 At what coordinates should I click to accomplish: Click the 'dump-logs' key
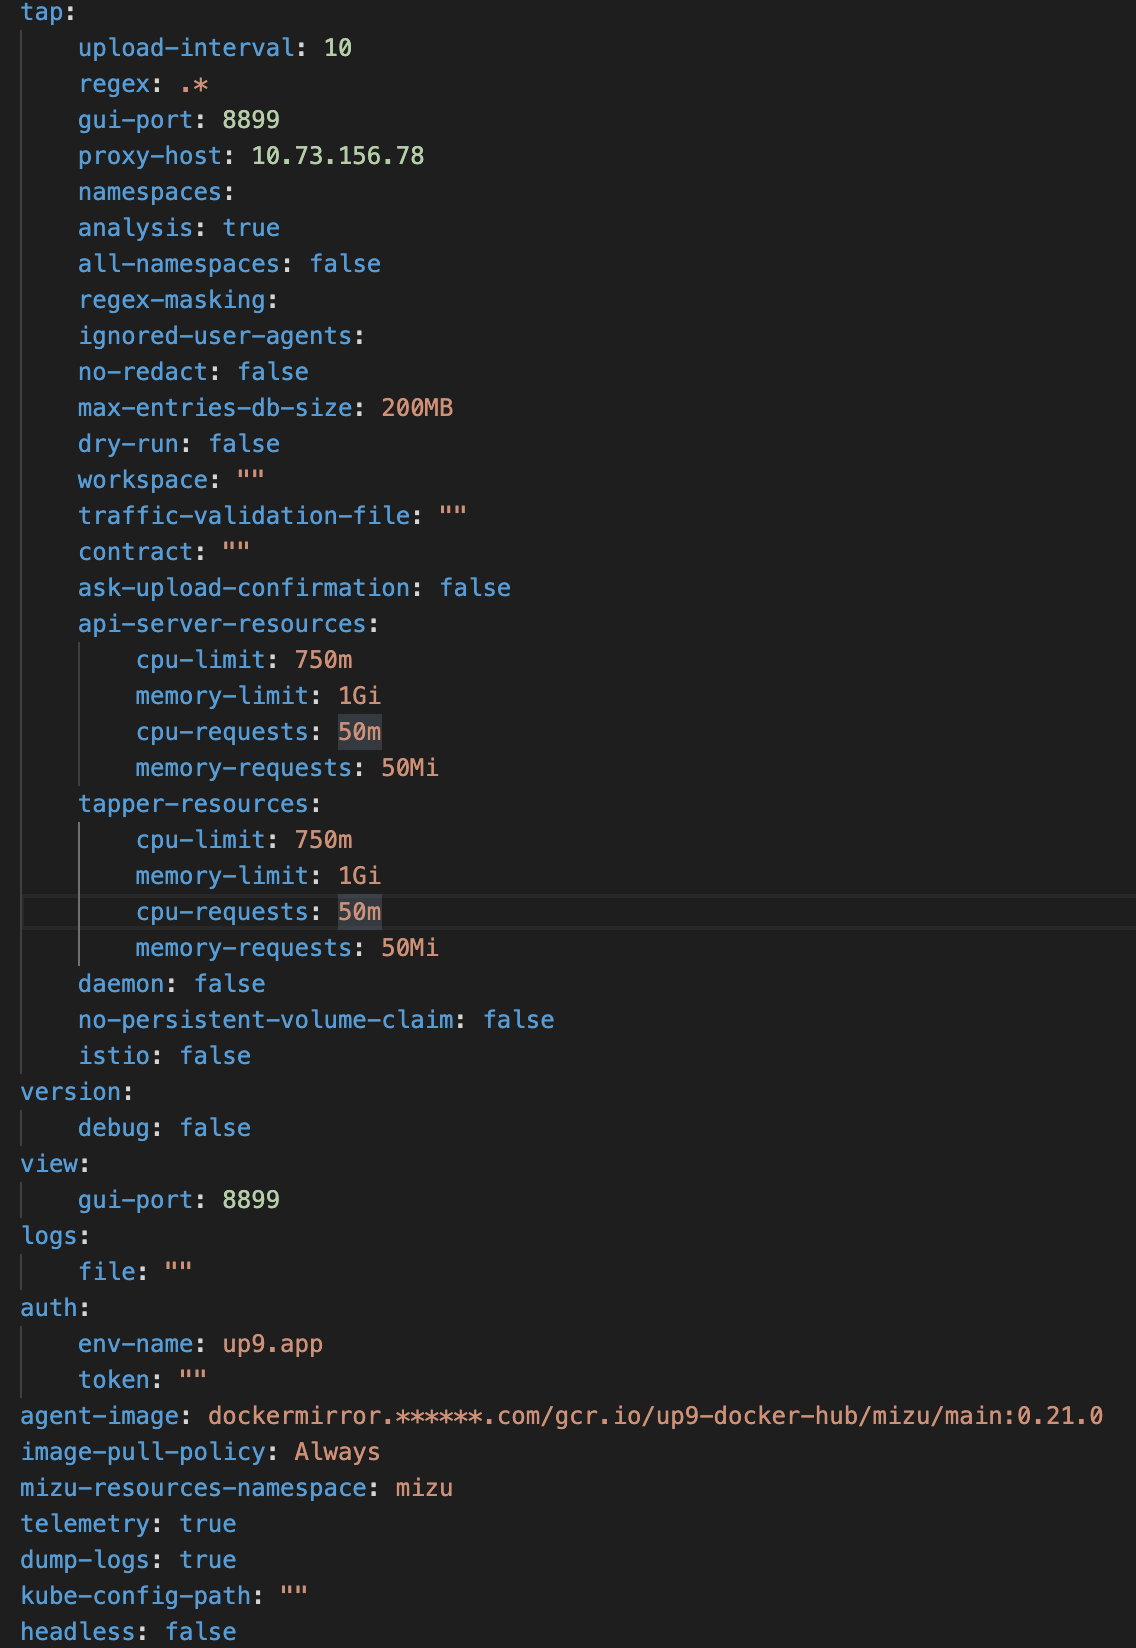[x=86, y=1560]
